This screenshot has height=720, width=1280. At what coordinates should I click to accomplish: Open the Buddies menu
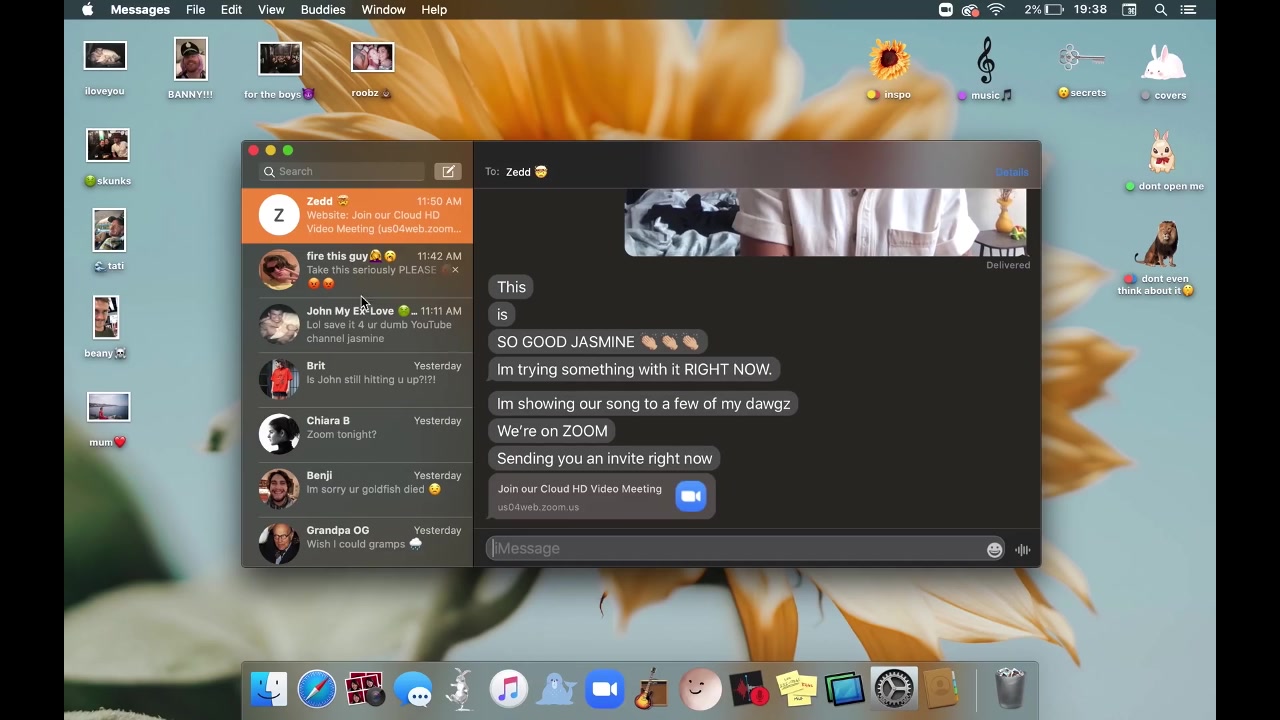click(323, 10)
